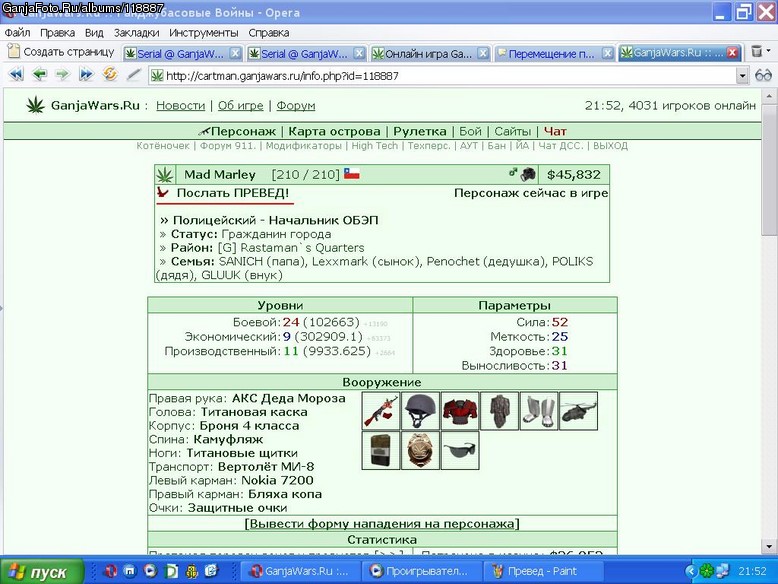778x584 pixels.
Task: Switch to Проигрывател taskbar window
Action: pyautogui.click(x=423, y=571)
